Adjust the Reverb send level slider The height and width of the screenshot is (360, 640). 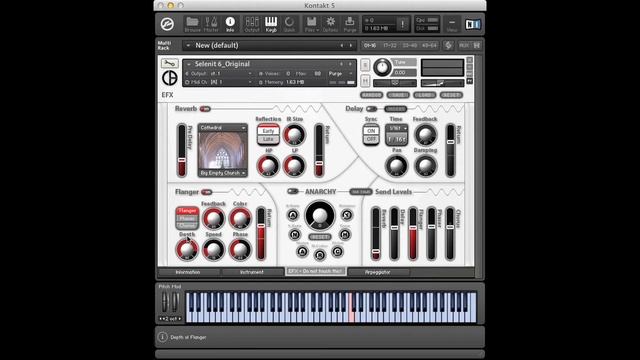[376, 234]
